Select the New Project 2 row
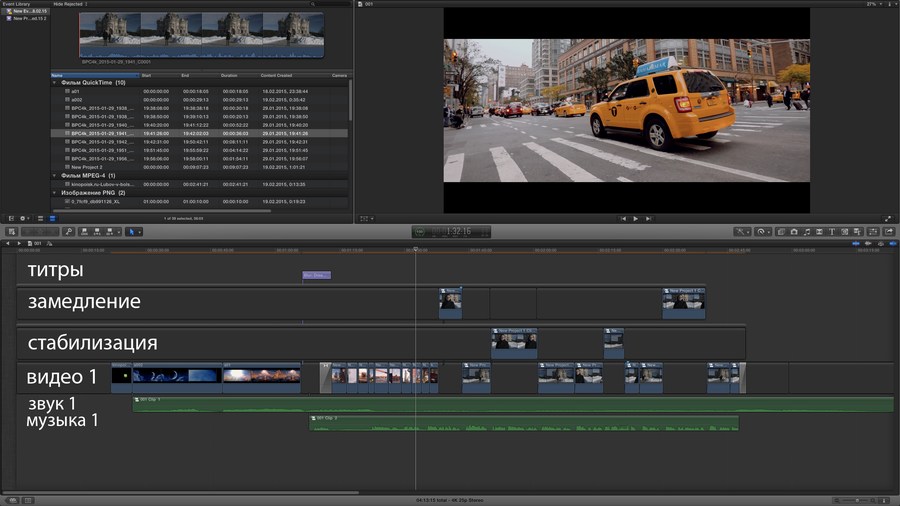 (x=199, y=167)
